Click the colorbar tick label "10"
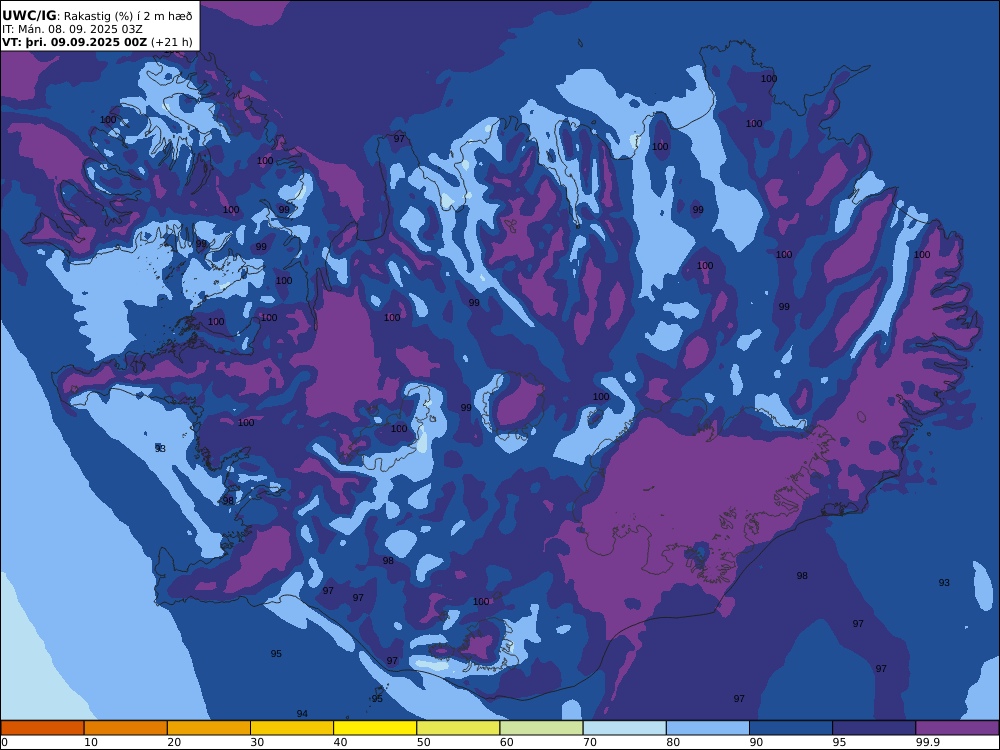The width and height of the screenshot is (1000, 750). [91, 742]
